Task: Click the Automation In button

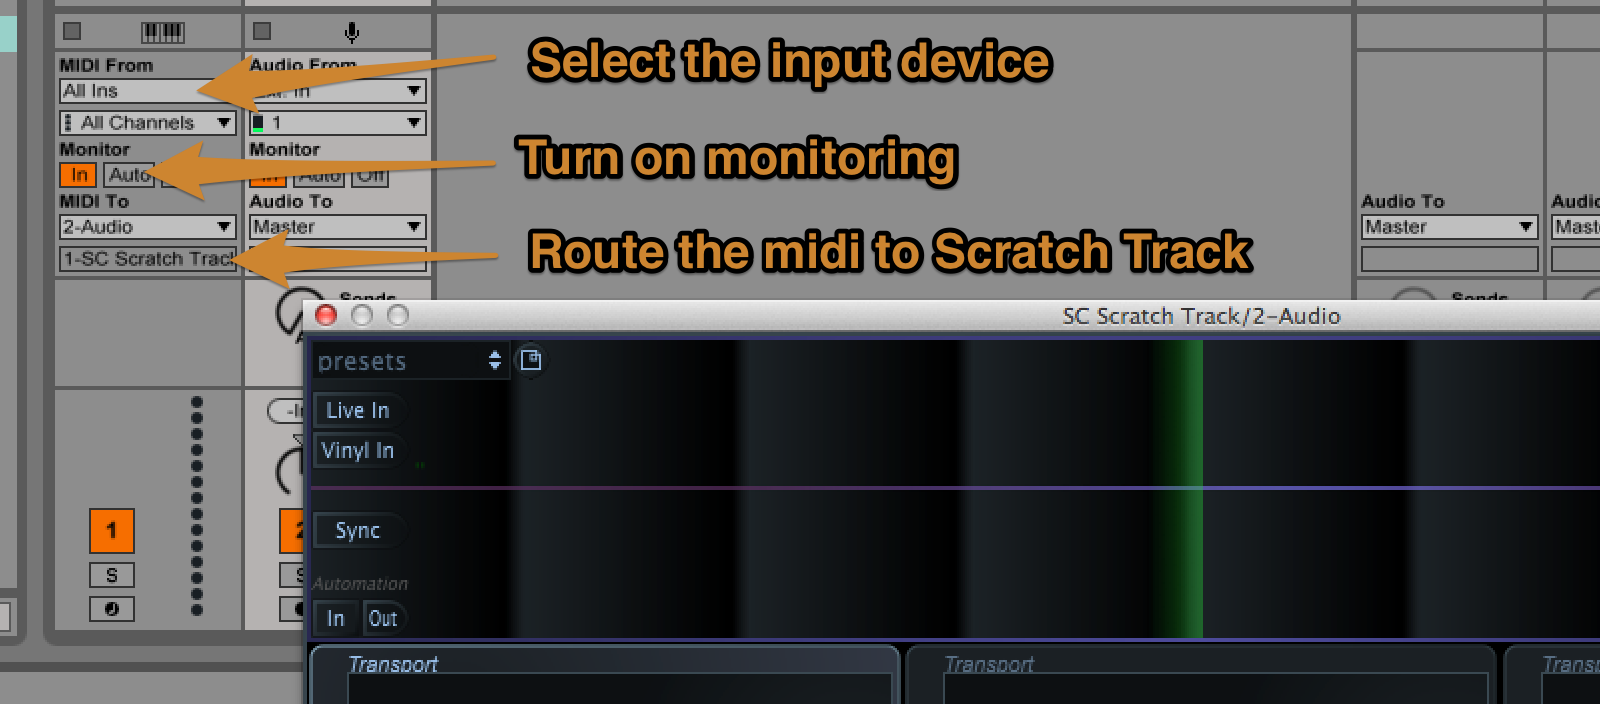Action: [x=336, y=618]
